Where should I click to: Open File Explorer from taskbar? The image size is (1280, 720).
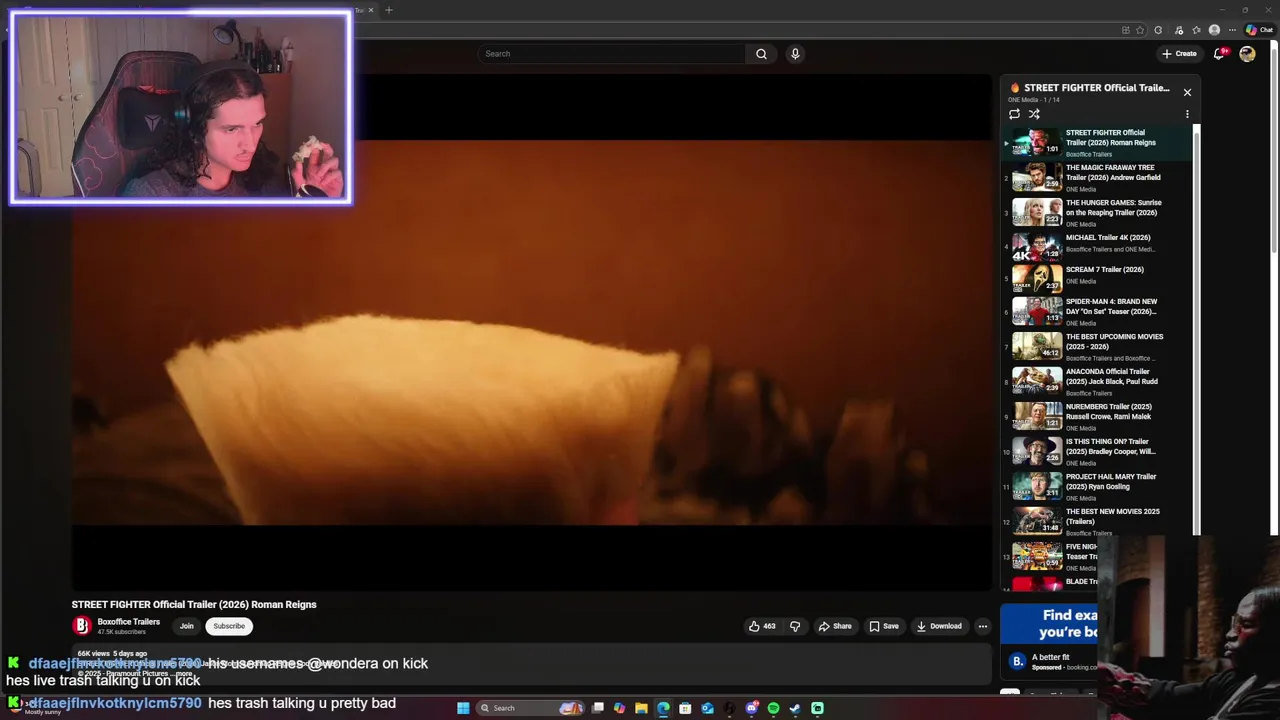(641, 708)
